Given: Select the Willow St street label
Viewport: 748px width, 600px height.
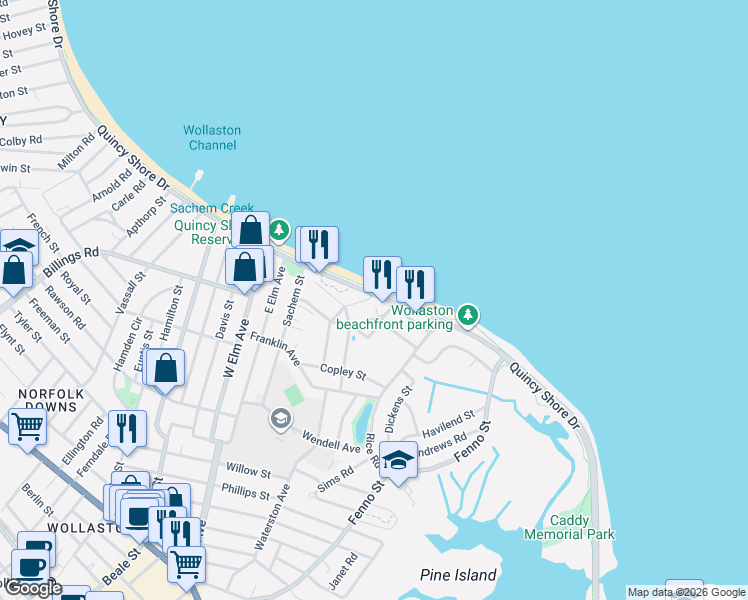Looking at the screenshot, I should pyautogui.click(x=248, y=470).
